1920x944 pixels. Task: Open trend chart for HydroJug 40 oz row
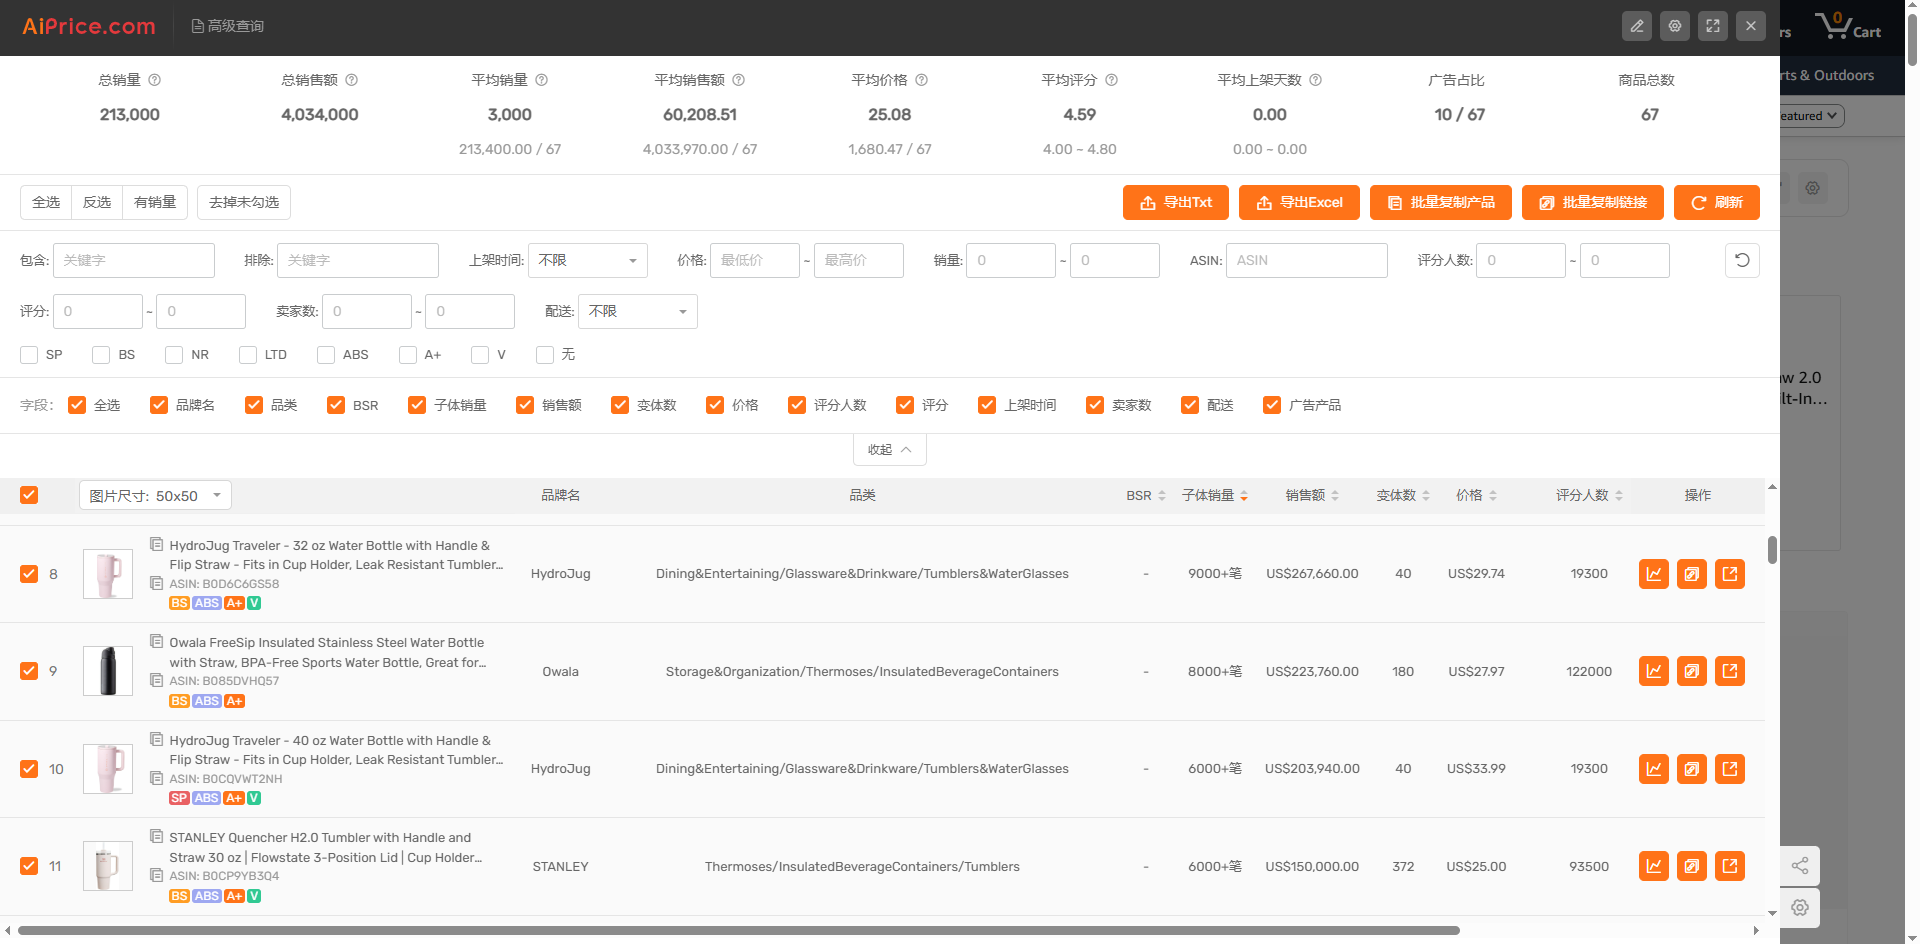click(x=1654, y=769)
